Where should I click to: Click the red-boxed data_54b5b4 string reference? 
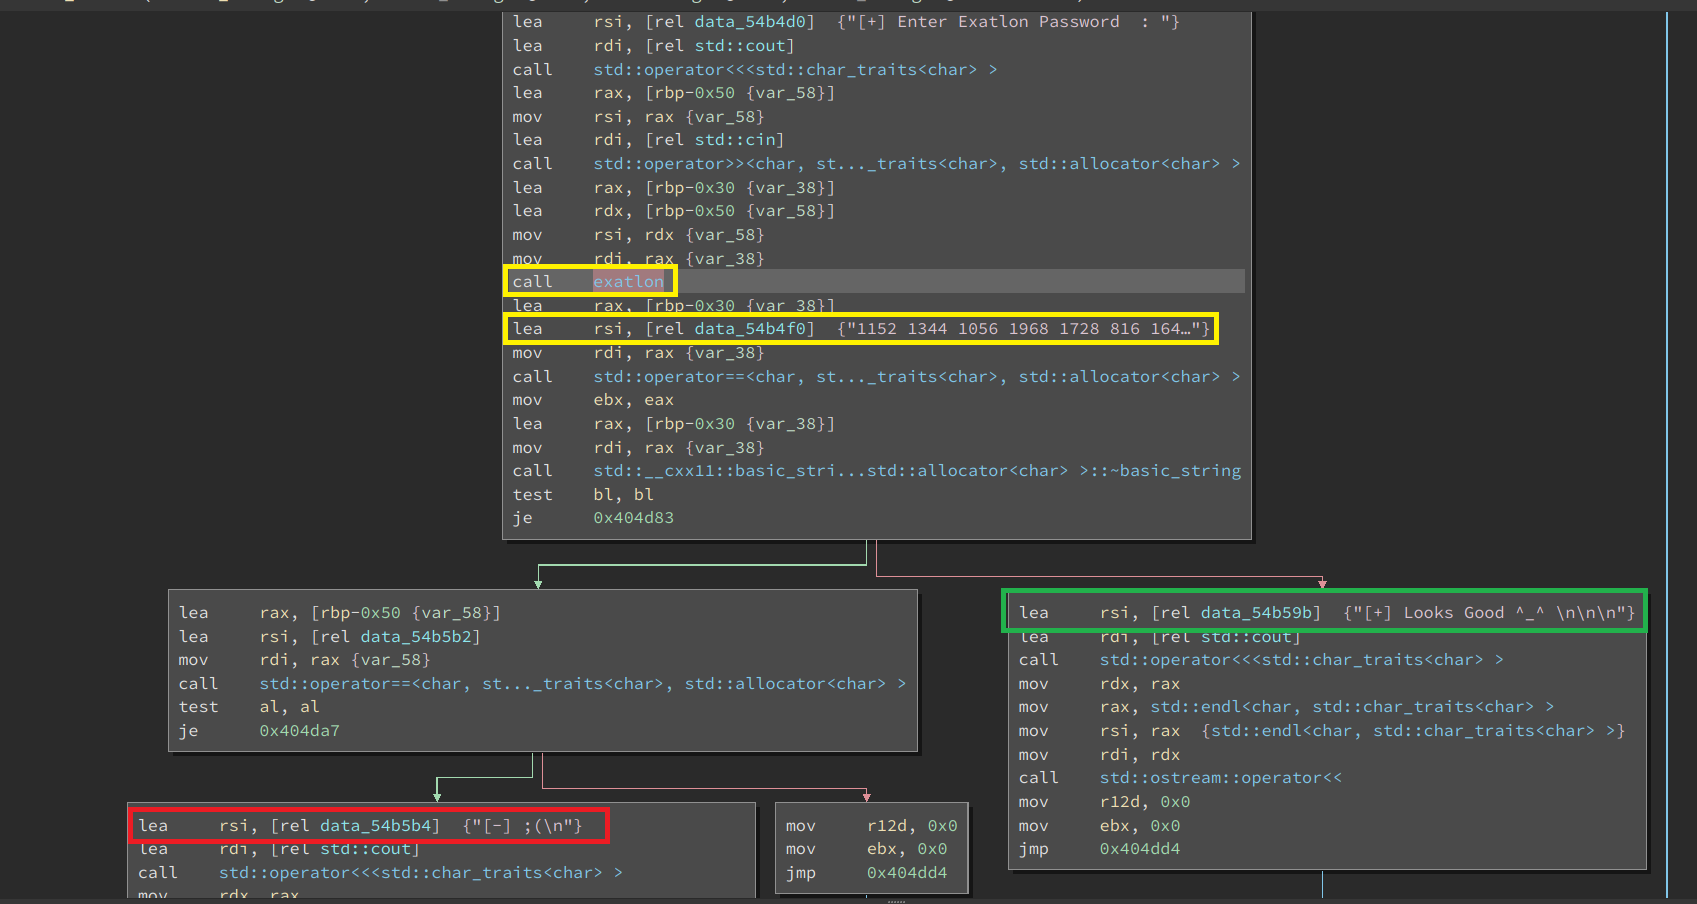(376, 825)
